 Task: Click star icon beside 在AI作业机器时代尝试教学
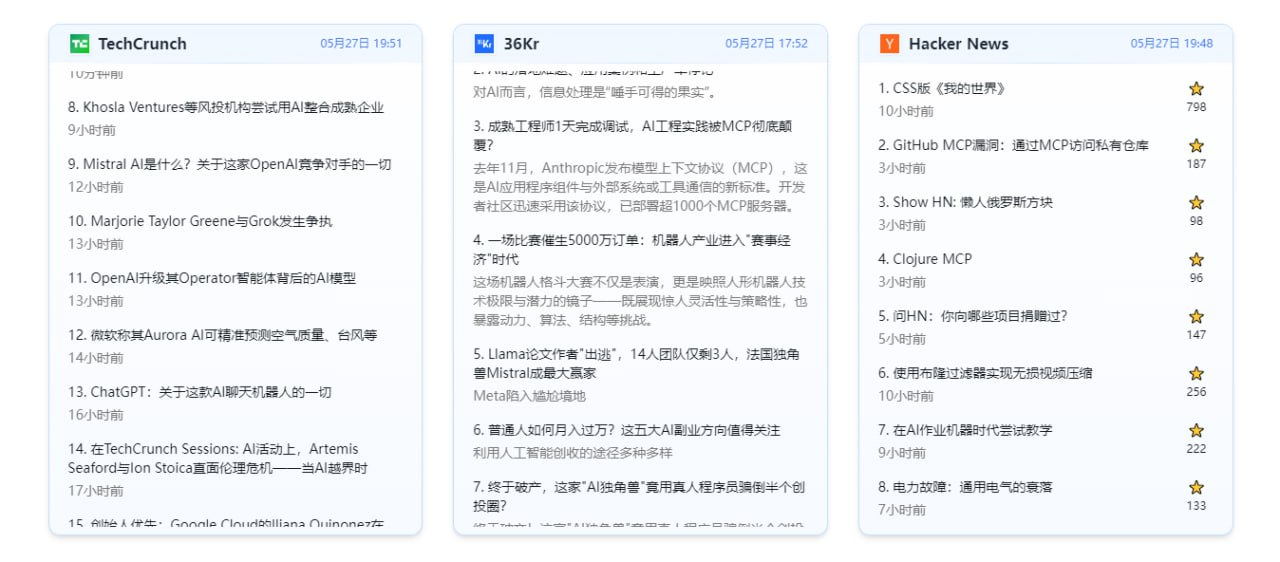[1196, 431]
